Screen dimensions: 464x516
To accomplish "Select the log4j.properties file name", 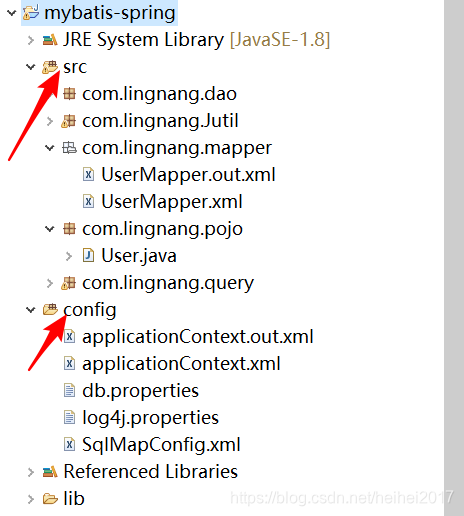I will pos(150,418).
